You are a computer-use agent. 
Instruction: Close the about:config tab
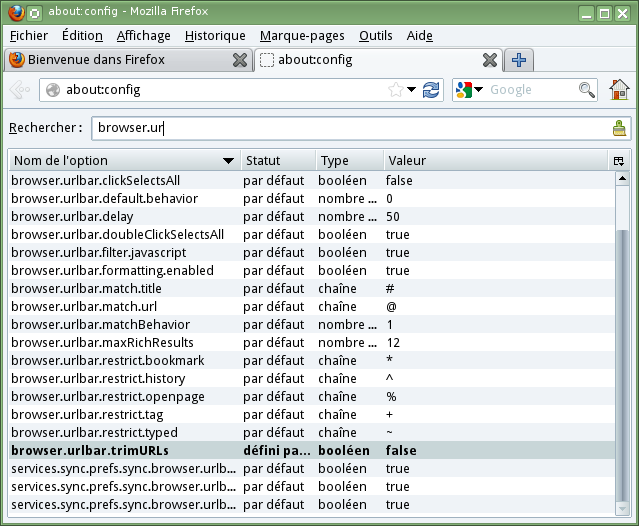click(x=489, y=60)
